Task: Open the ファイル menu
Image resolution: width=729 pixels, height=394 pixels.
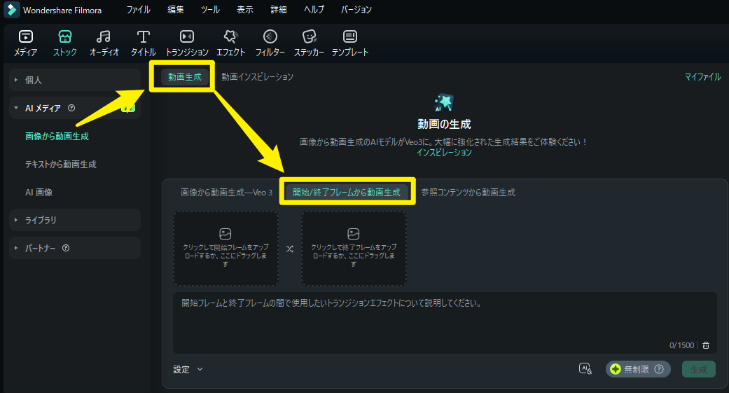Action: click(139, 9)
